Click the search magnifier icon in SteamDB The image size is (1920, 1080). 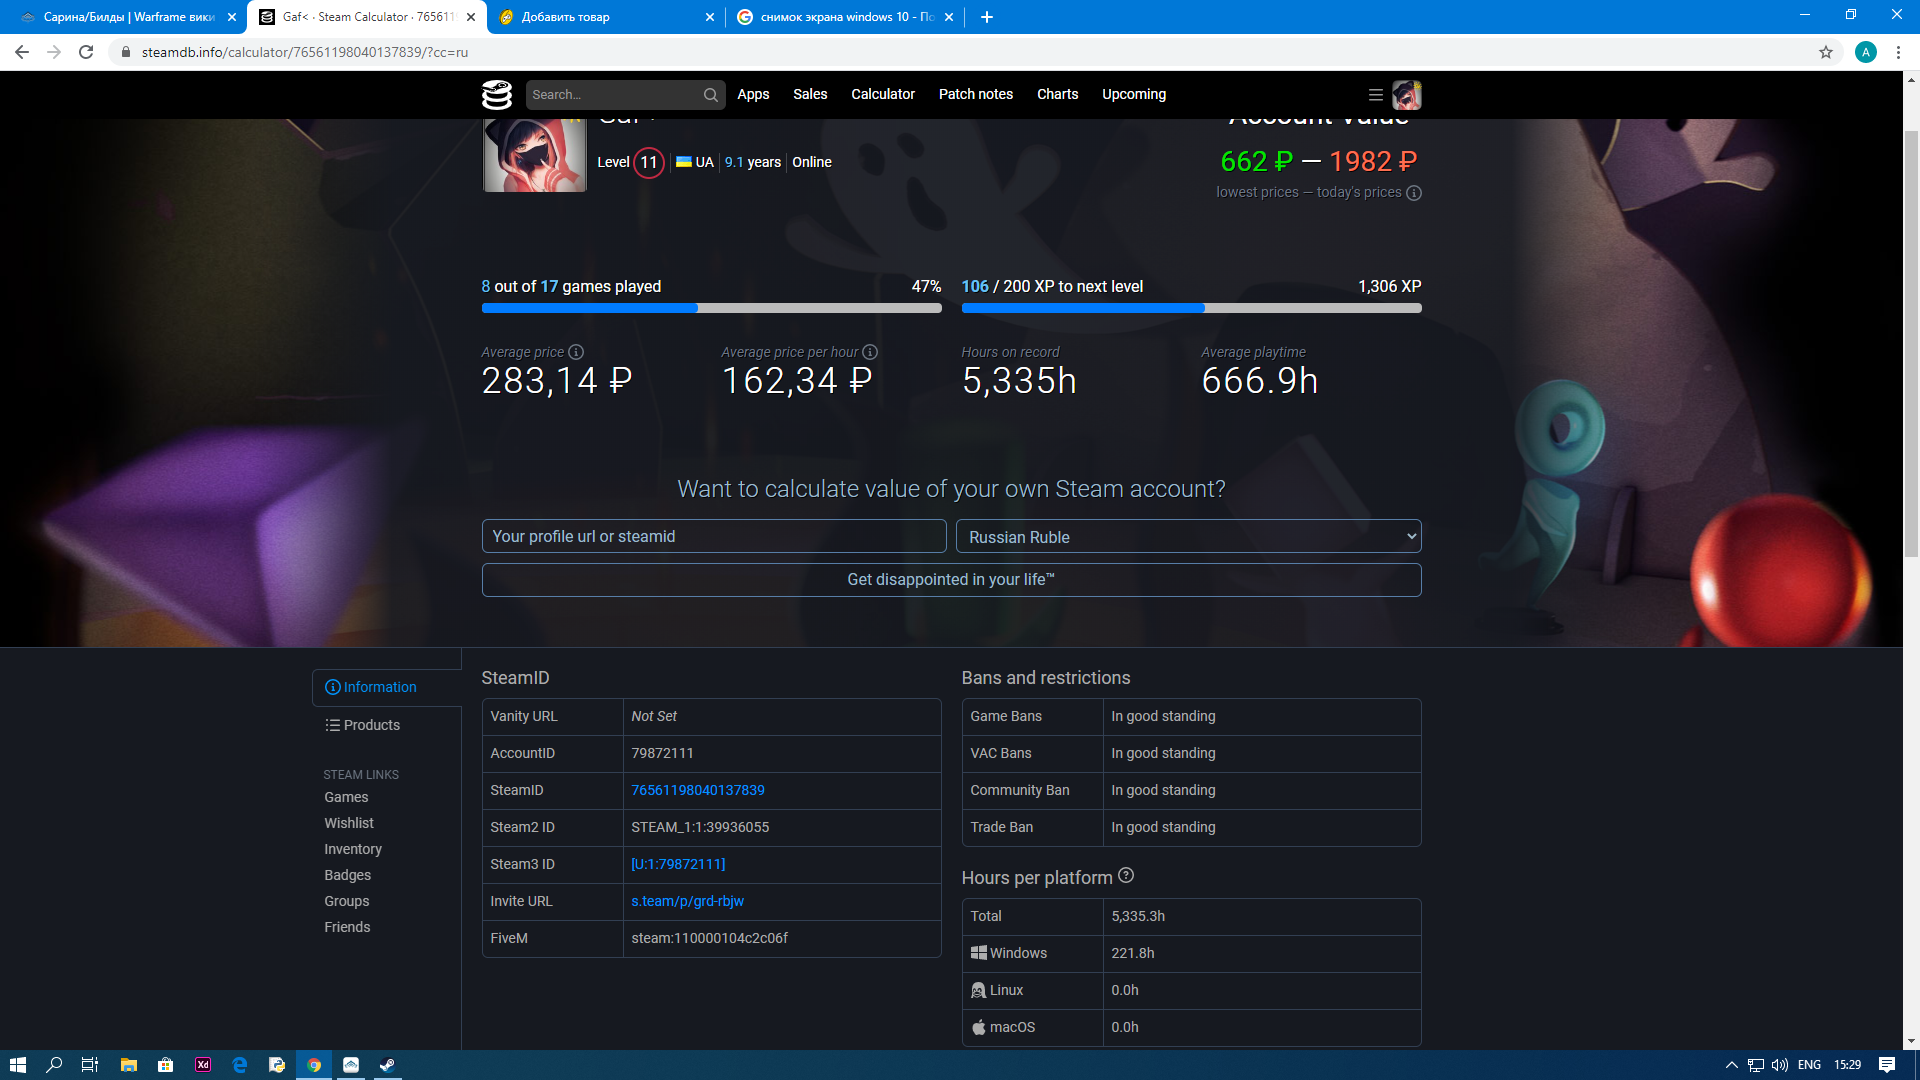(x=710, y=95)
